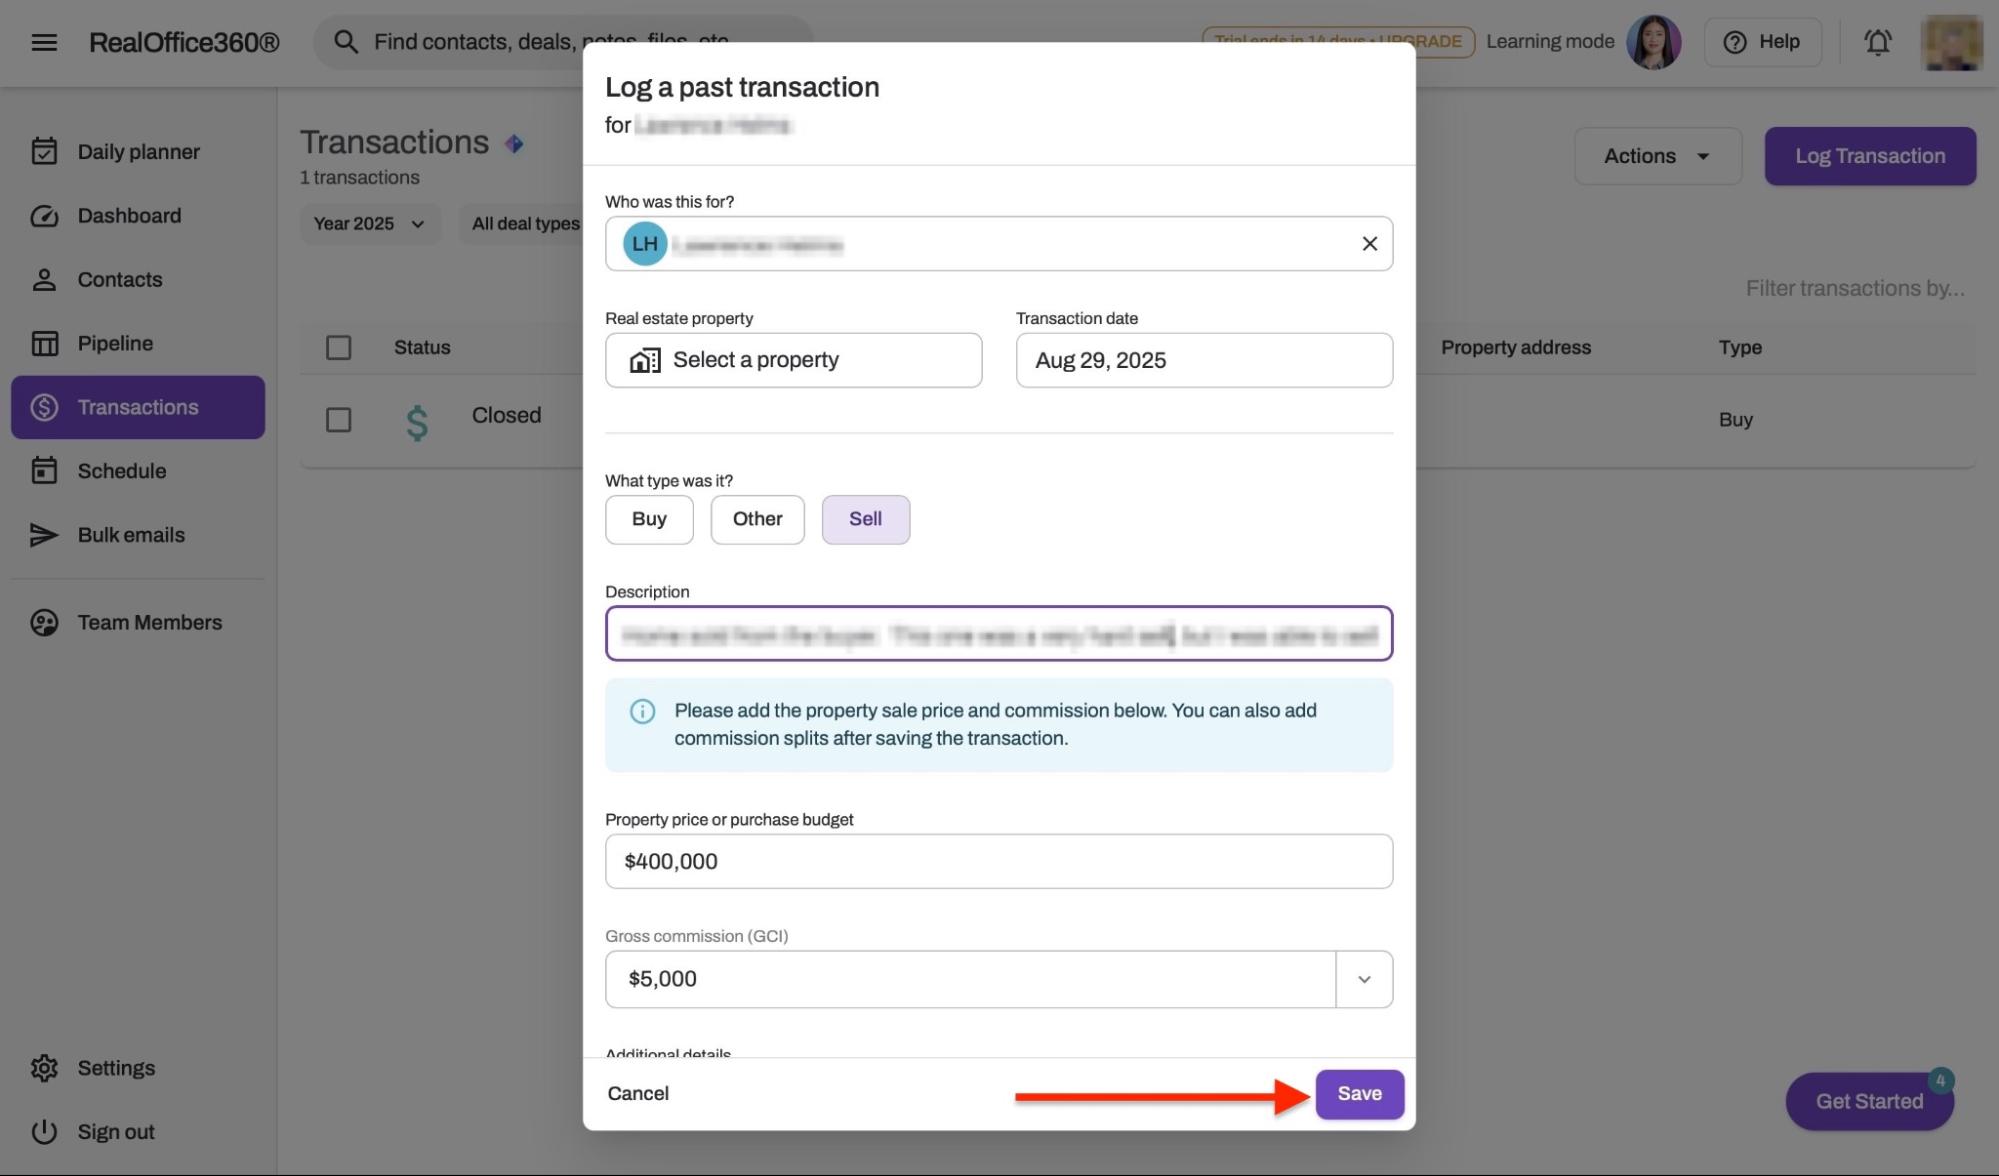Open the Year 2025 filter dropdown

pos(369,224)
